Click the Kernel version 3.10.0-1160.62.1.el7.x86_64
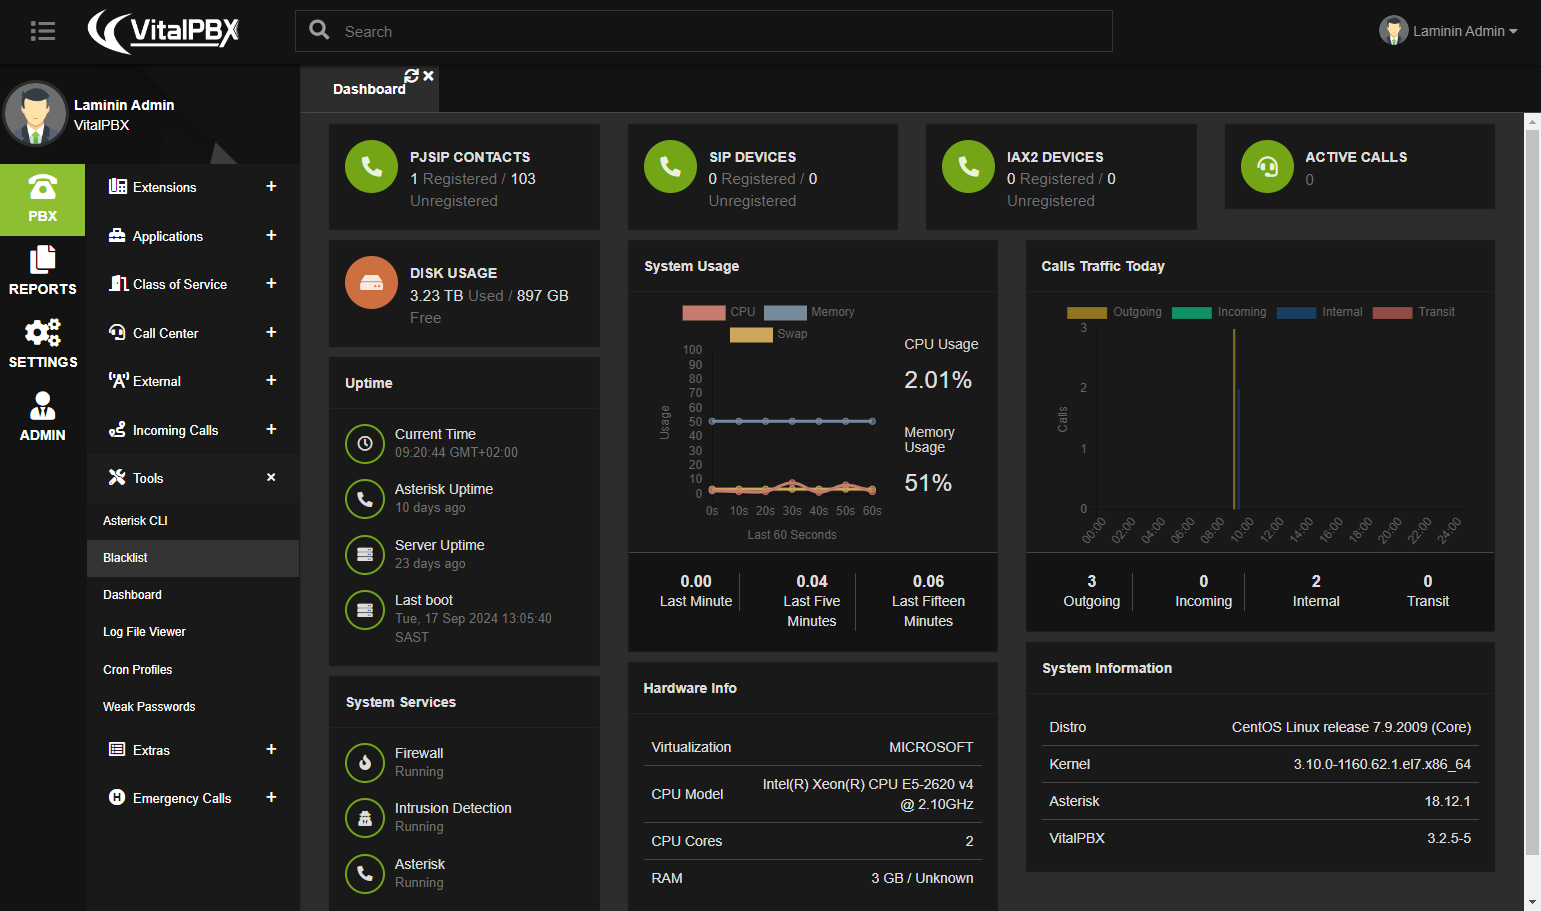Viewport: 1541px width, 911px height. point(1382,764)
